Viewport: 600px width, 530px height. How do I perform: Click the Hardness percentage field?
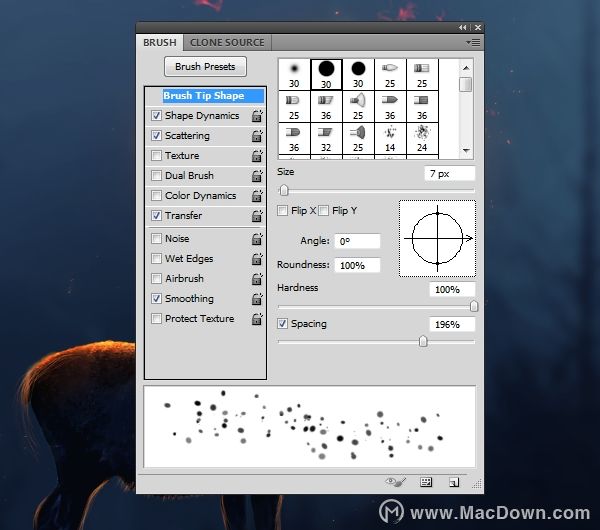452,290
